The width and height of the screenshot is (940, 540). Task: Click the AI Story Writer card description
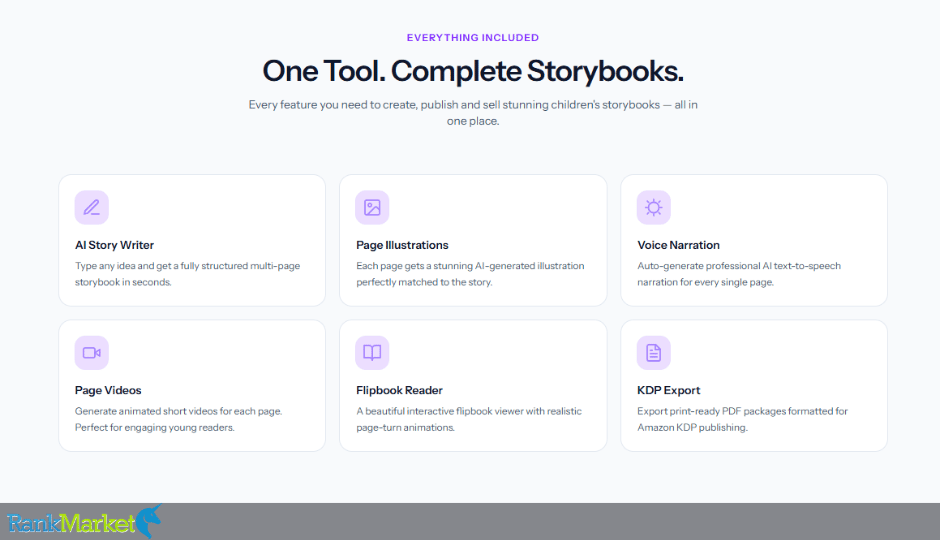[188, 274]
